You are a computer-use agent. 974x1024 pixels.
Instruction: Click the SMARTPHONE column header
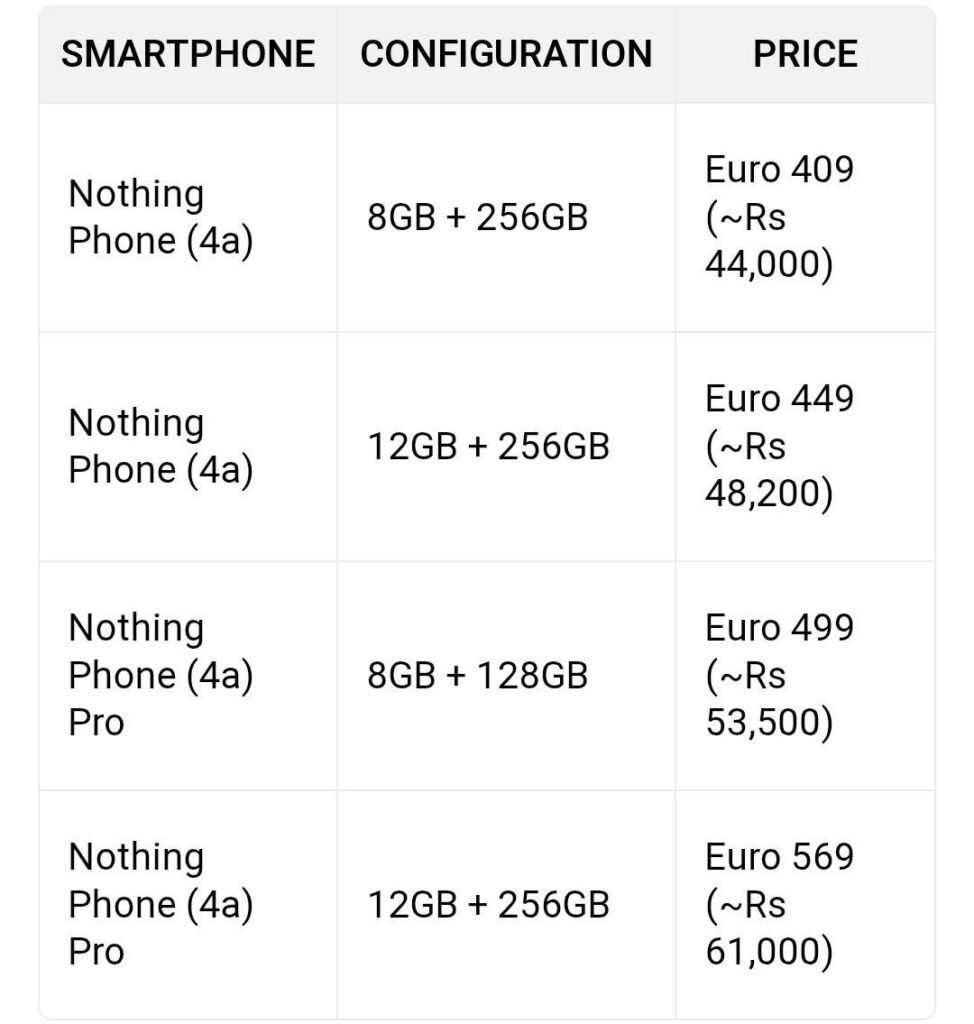[x=188, y=54]
